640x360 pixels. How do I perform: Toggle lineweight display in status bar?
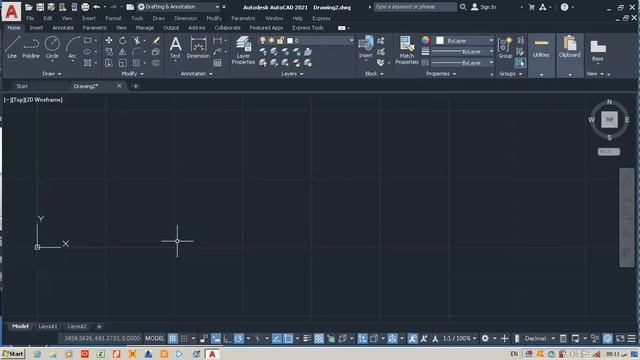coord(307,338)
